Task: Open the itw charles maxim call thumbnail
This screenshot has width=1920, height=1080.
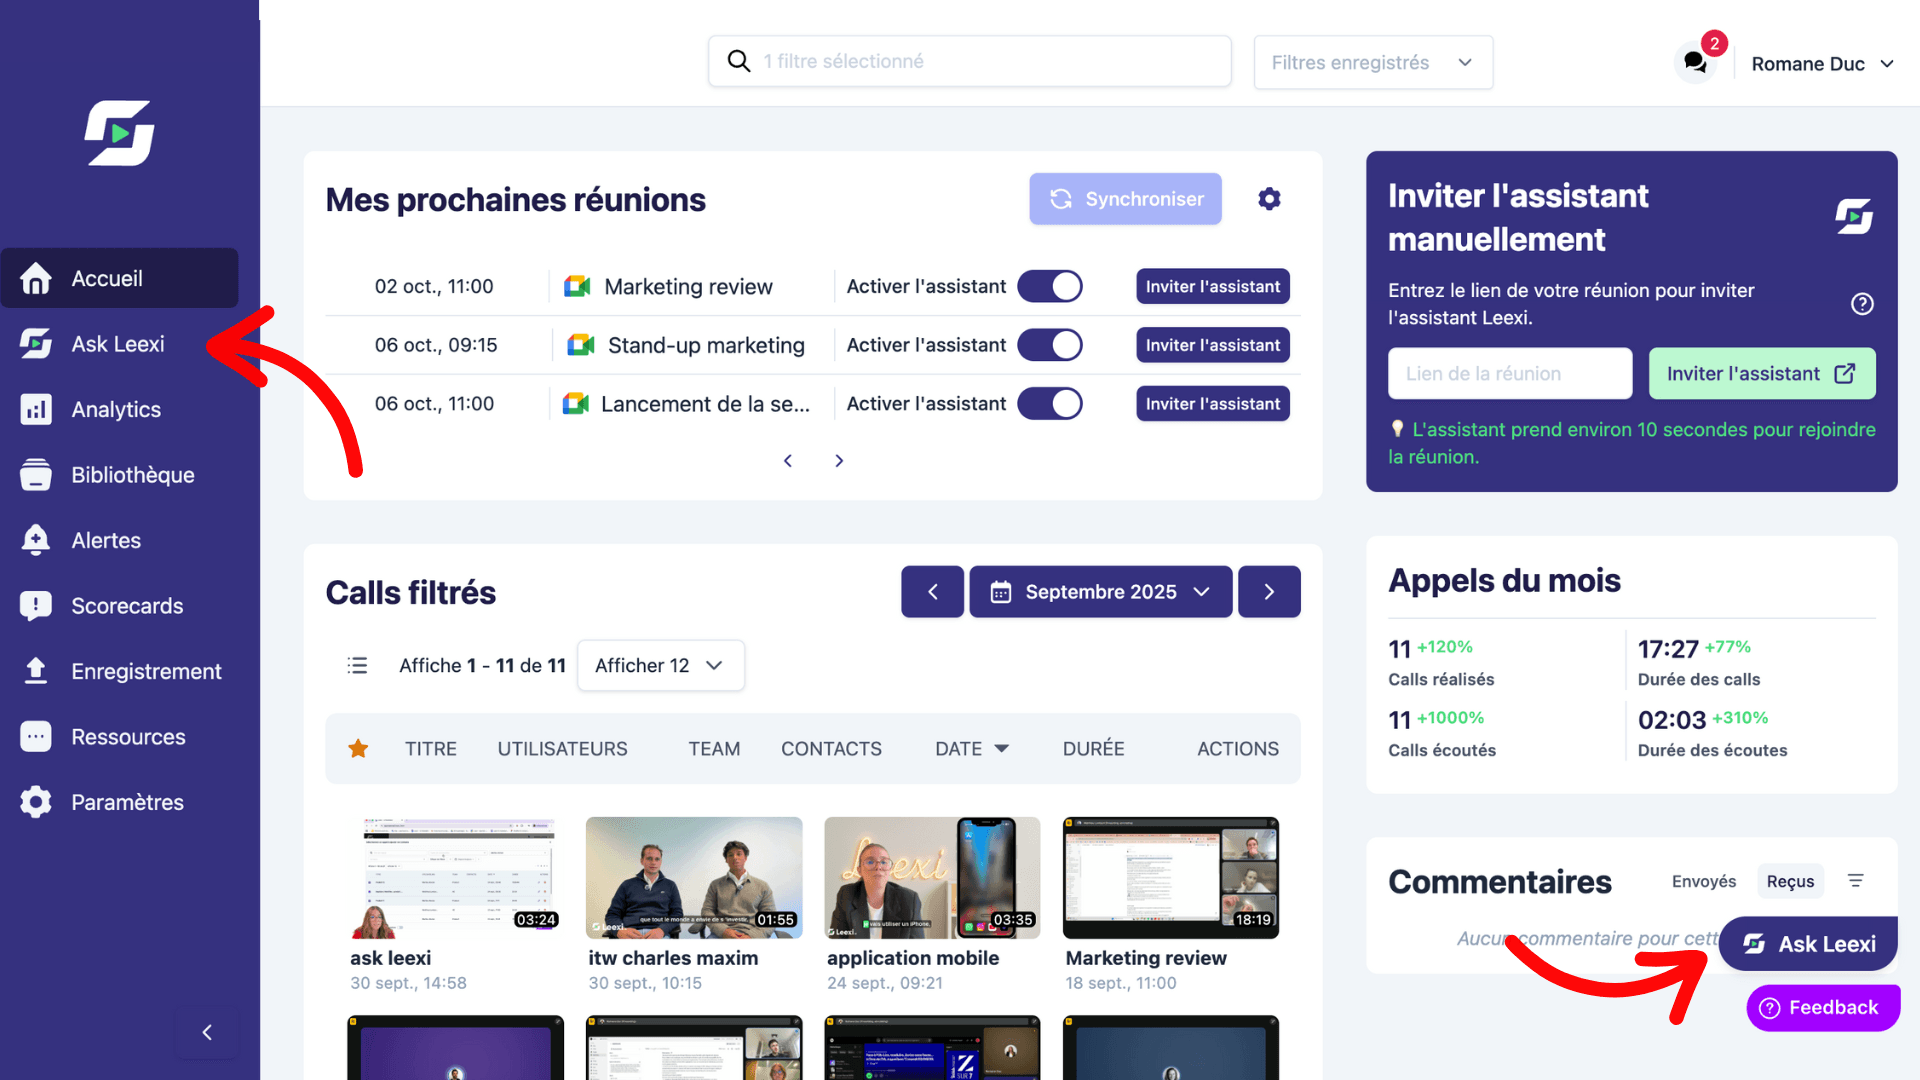Action: [693, 877]
